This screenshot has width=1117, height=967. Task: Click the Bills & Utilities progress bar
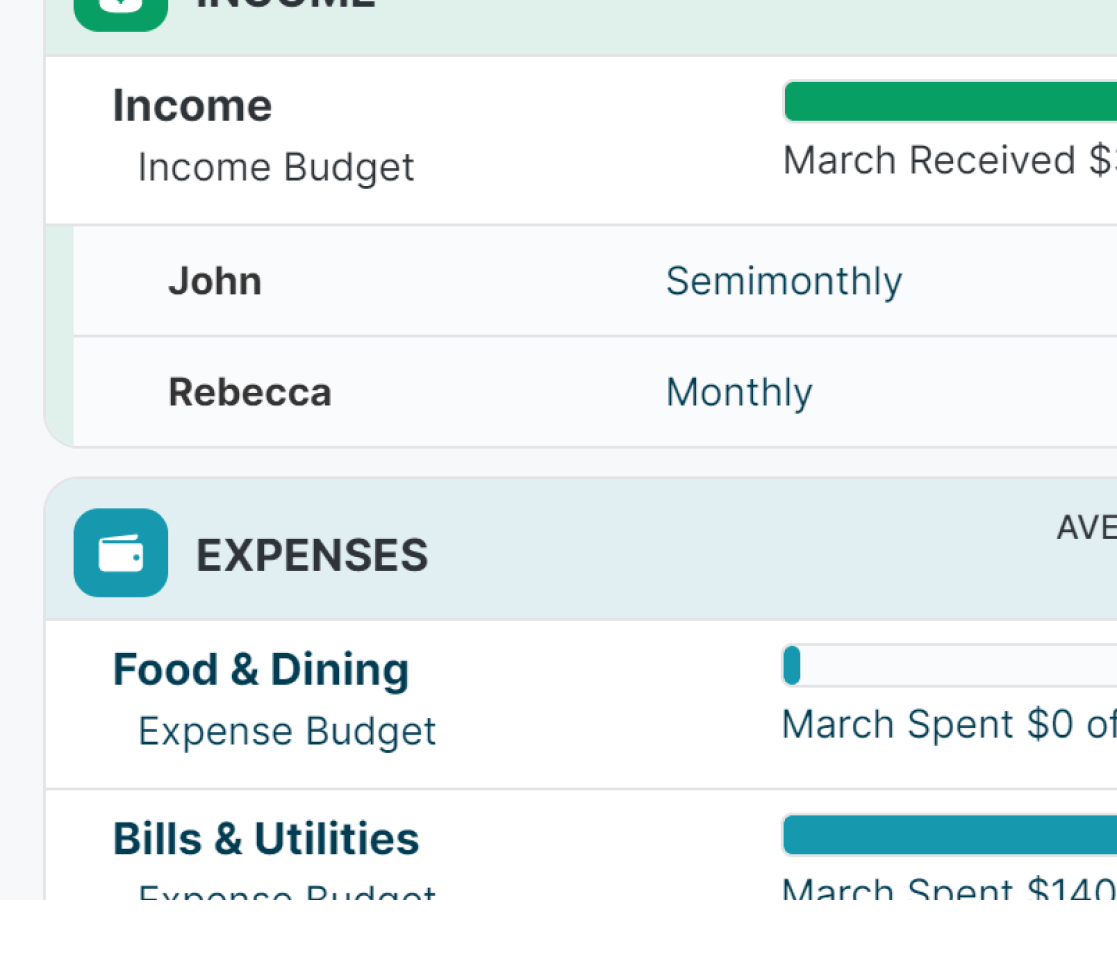[950, 835]
